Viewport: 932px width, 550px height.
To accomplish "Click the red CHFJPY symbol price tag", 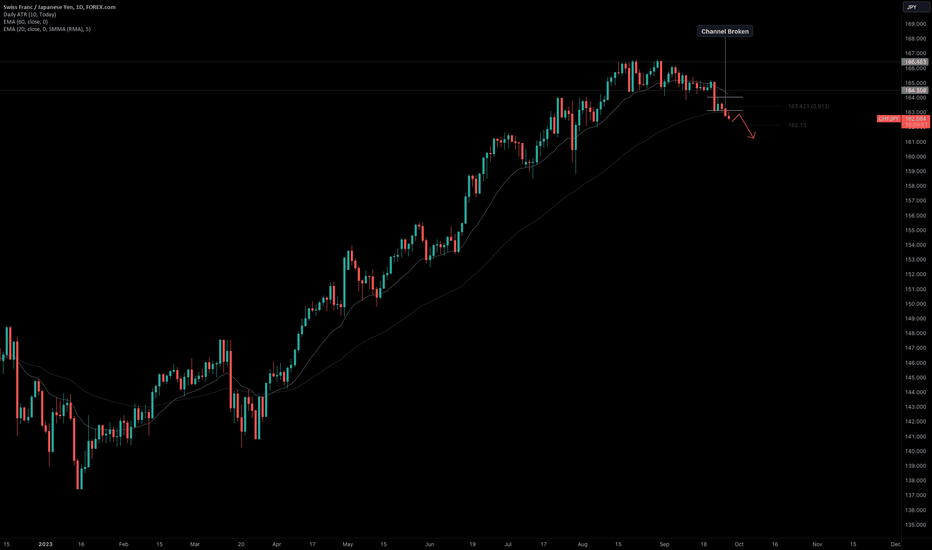I will [x=889, y=119].
